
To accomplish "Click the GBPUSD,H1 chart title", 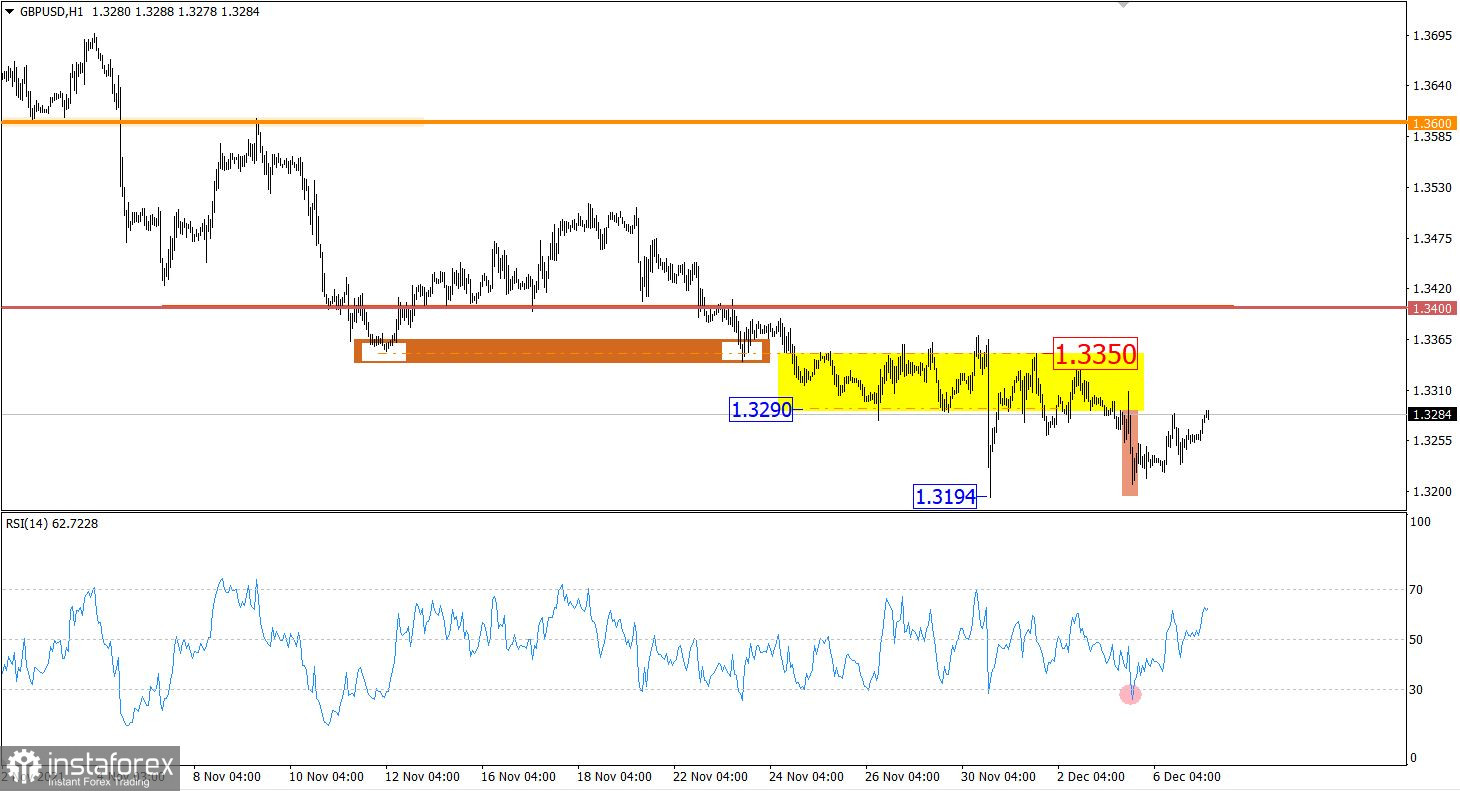I will pos(53,12).
